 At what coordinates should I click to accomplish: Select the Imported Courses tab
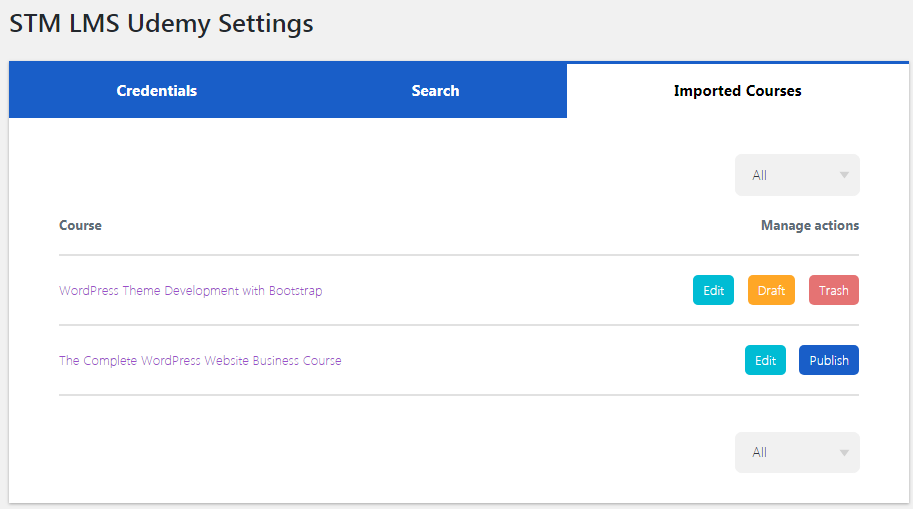738,91
